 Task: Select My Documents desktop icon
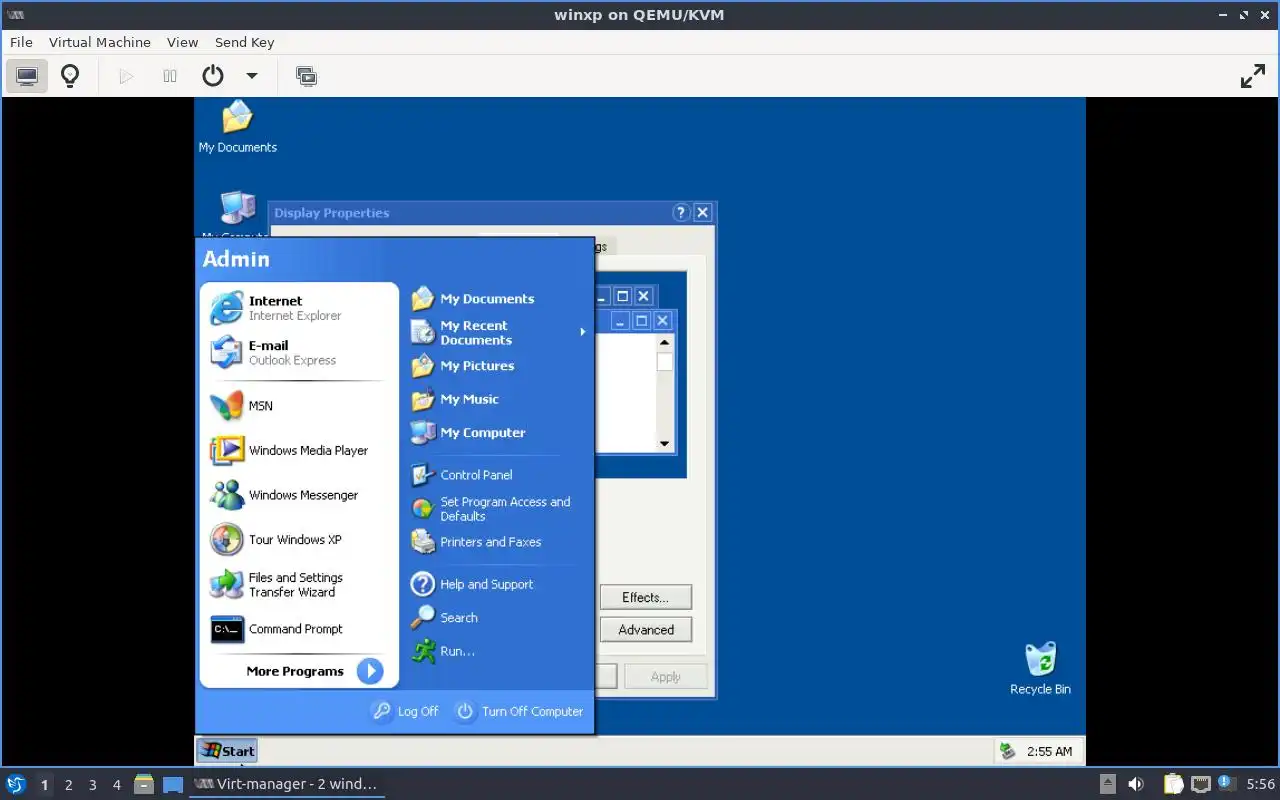click(237, 127)
